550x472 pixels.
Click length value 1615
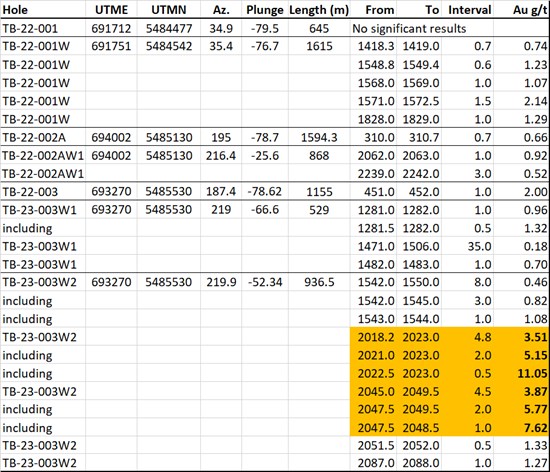[x=319, y=46]
